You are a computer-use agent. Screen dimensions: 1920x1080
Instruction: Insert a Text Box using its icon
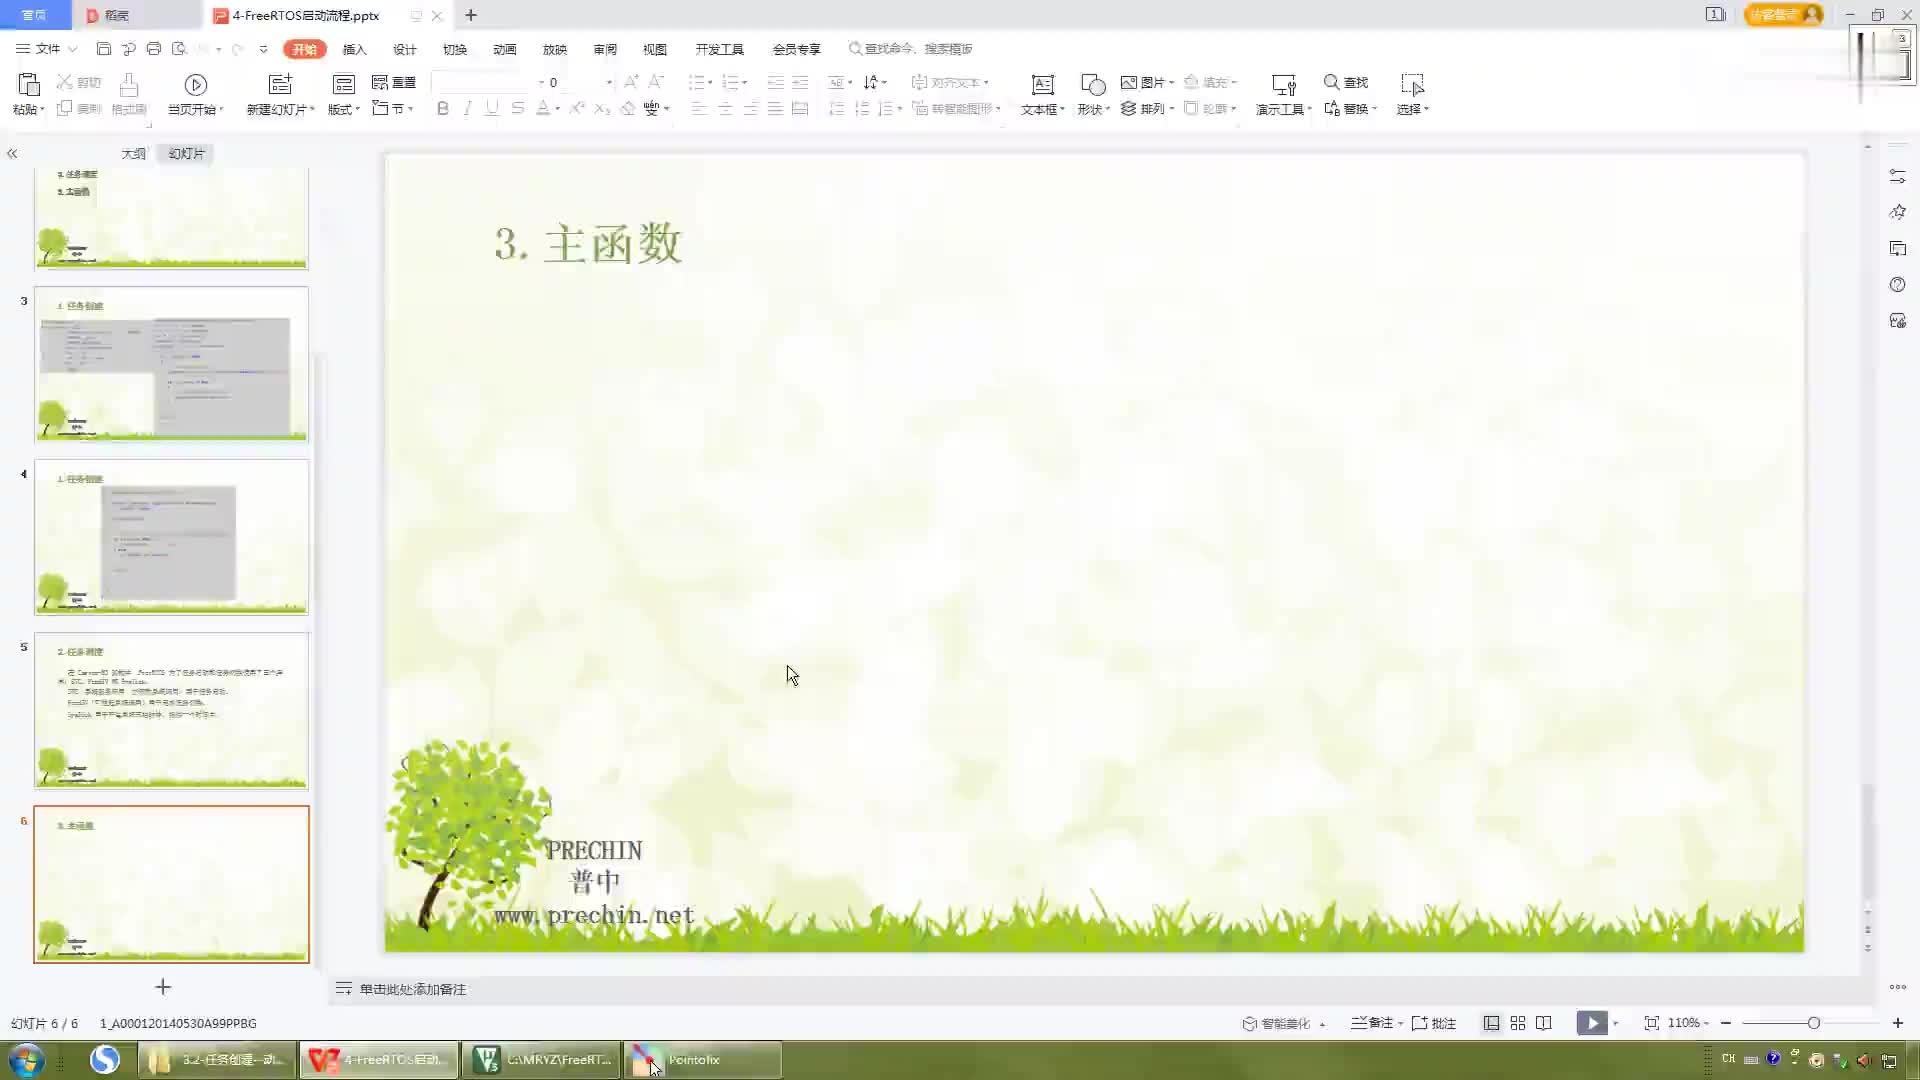point(1043,84)
